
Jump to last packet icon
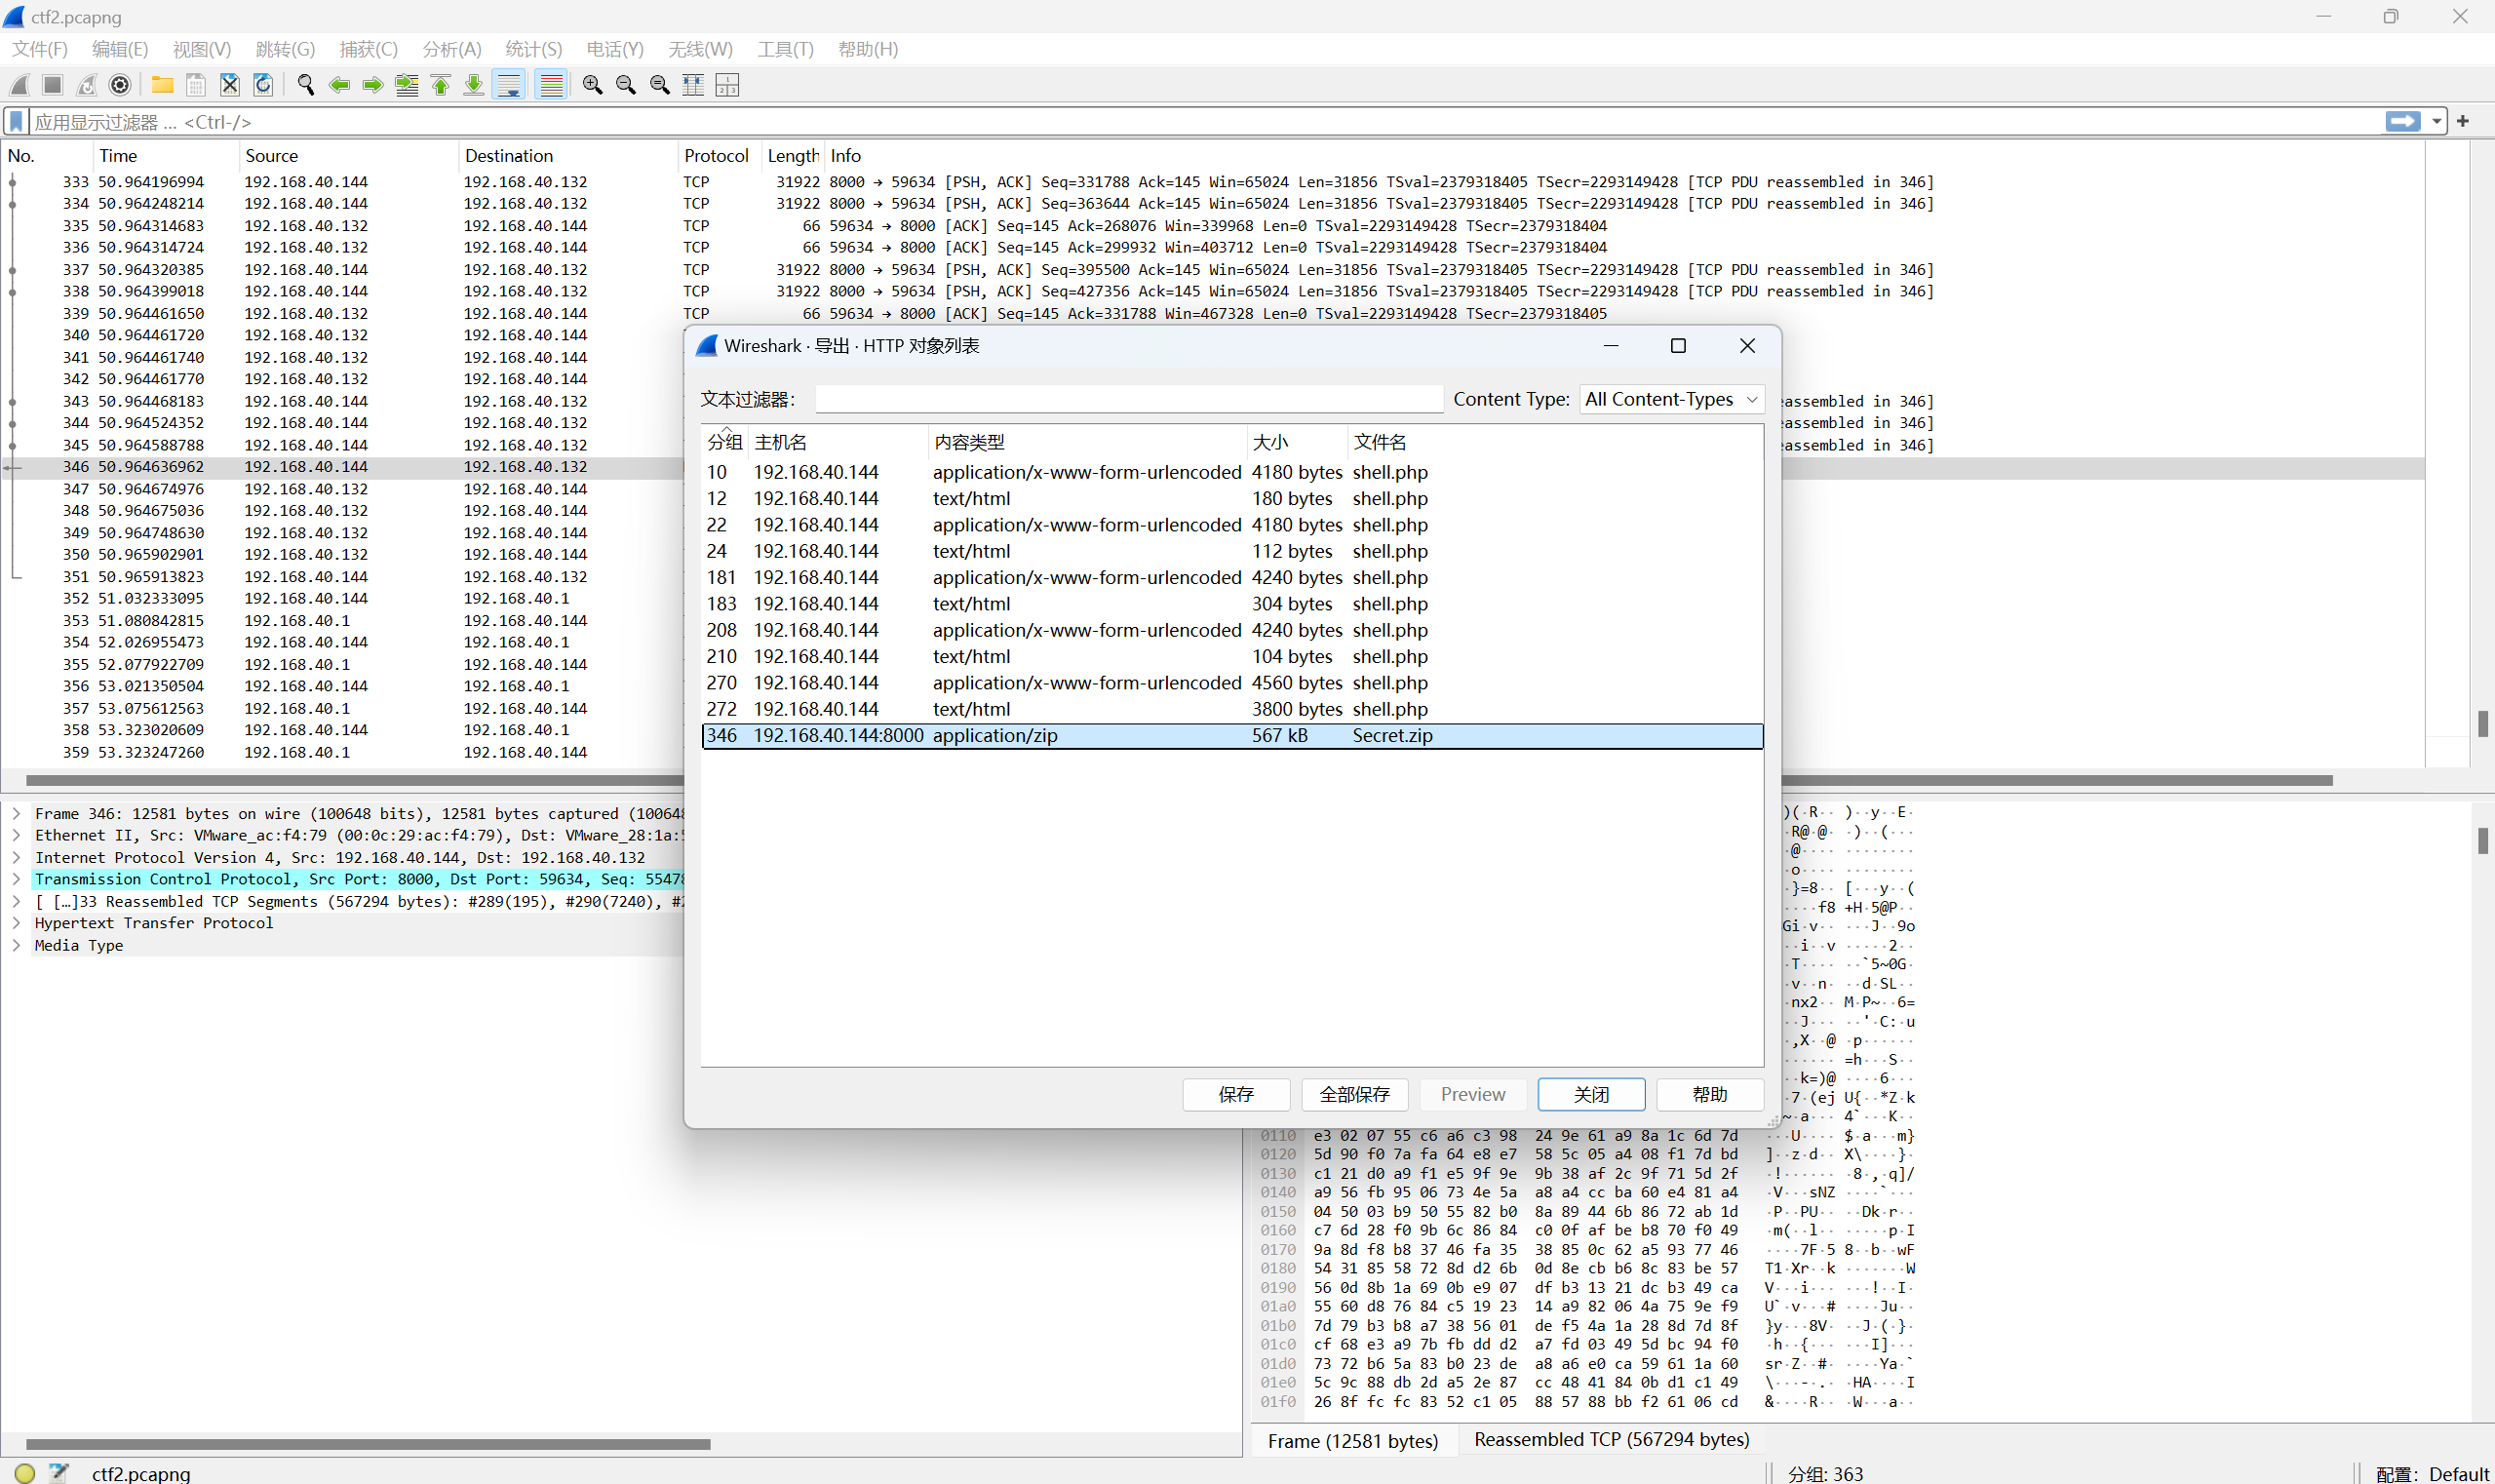(x=474, y=85)
